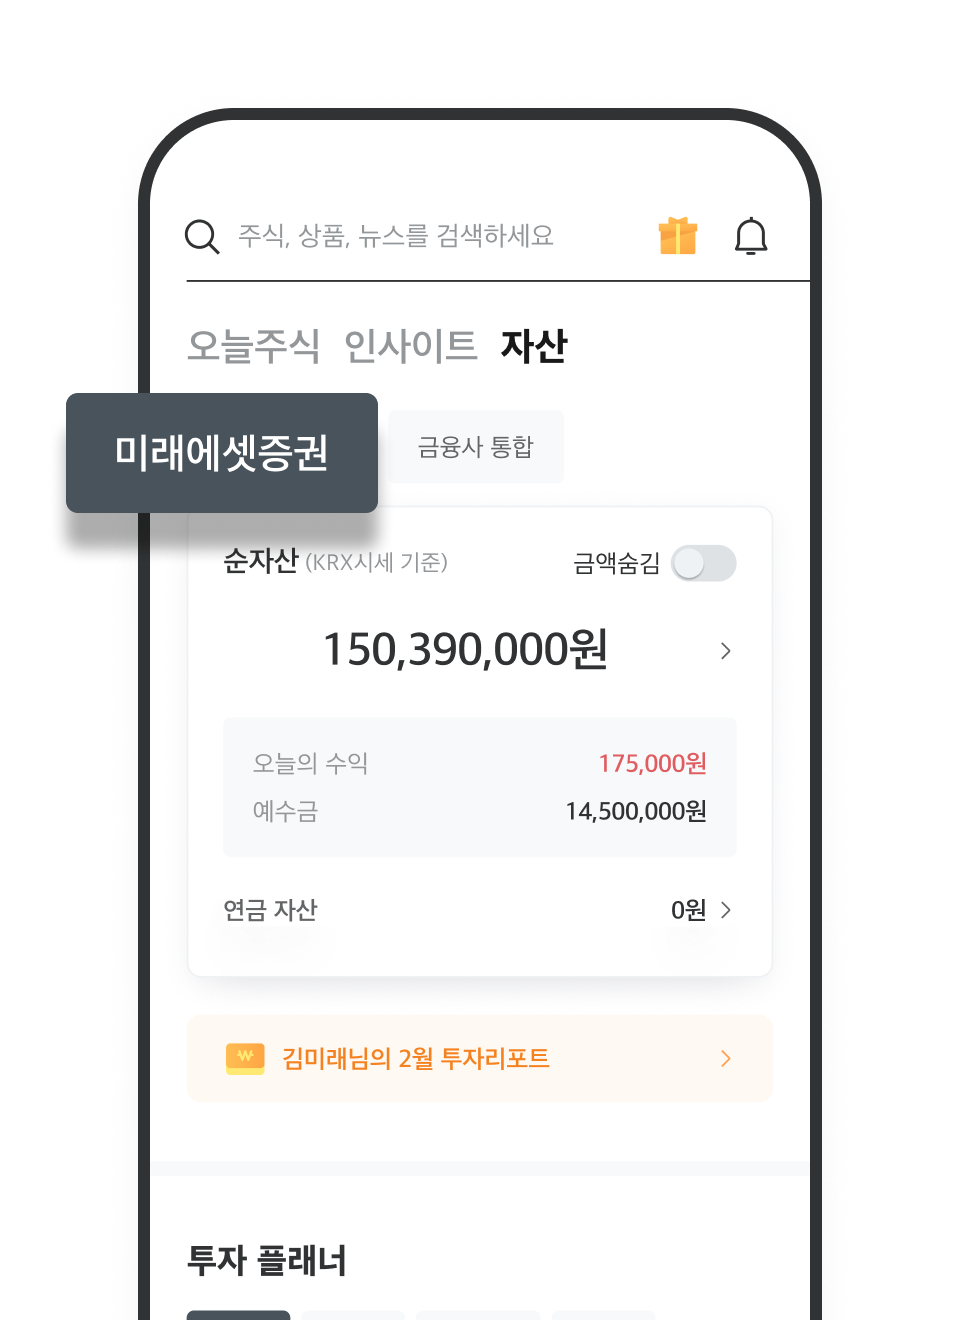Screen dimensions: 960x1320
Task: Switch to the 인사이트 tab
Action: coord(410,346)
